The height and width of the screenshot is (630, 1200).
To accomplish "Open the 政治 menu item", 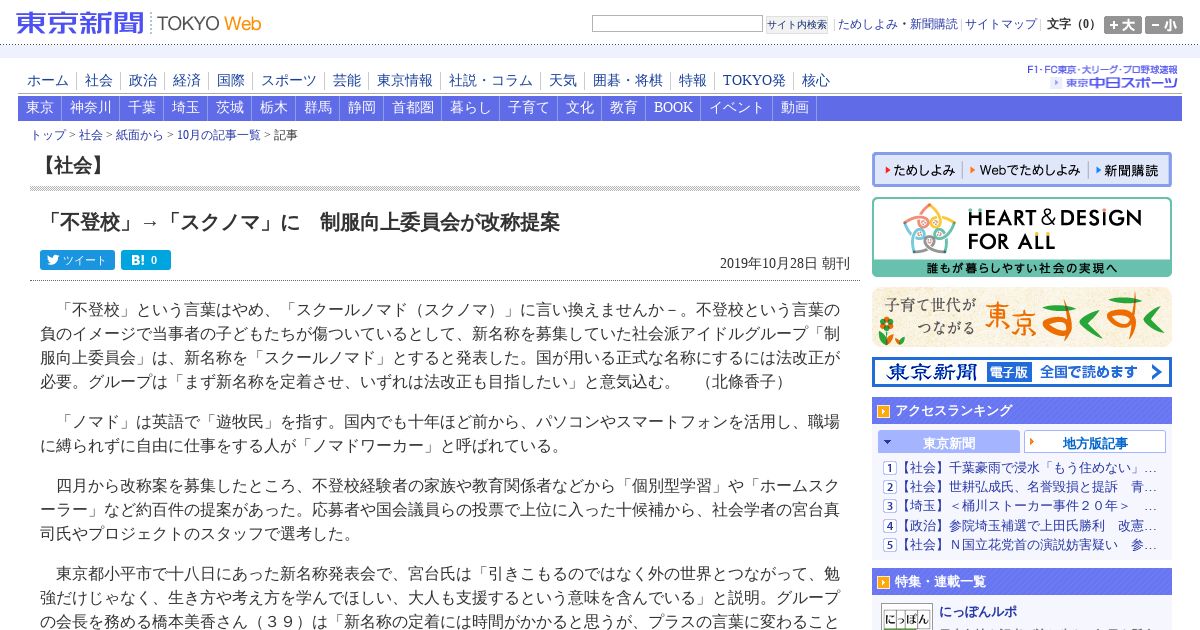I will coord(143,81).
